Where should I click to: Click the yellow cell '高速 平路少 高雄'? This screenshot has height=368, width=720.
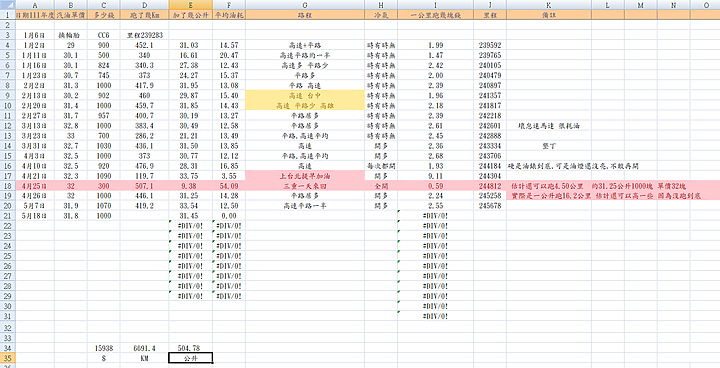tap(305, 106)
